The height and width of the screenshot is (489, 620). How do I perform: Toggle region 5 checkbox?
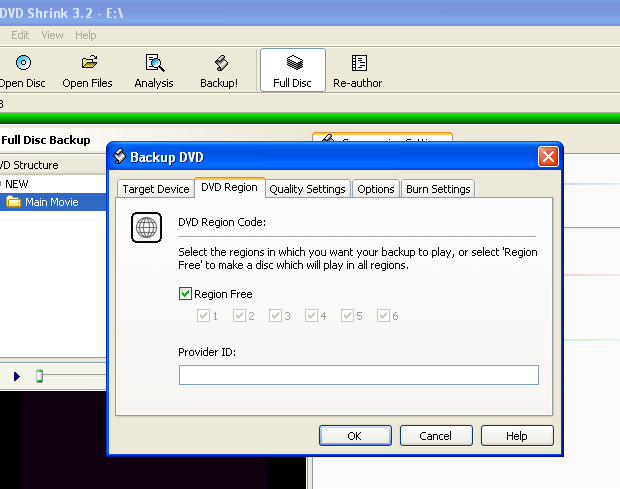[x=347, y=315]
